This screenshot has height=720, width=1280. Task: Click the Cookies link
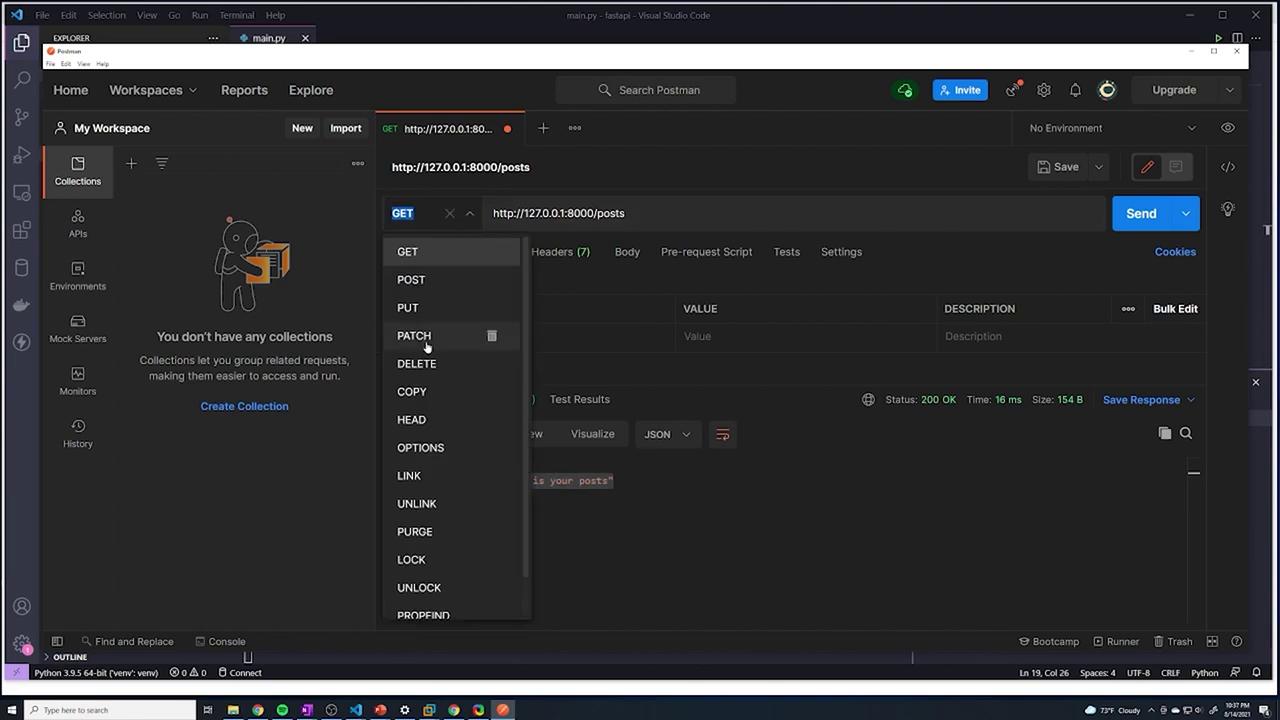1175,252
